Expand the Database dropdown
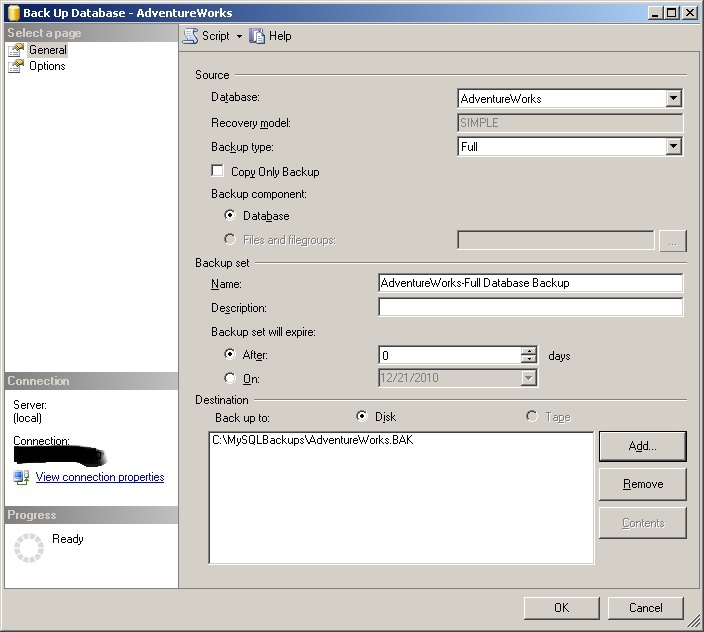The width and height of the screenshot is (704, 632). click(x=673, y=98)
